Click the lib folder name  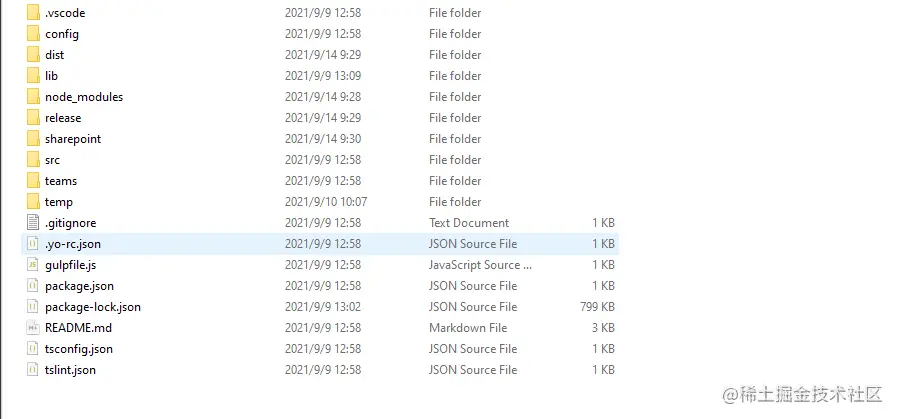[x=51, y=76]
